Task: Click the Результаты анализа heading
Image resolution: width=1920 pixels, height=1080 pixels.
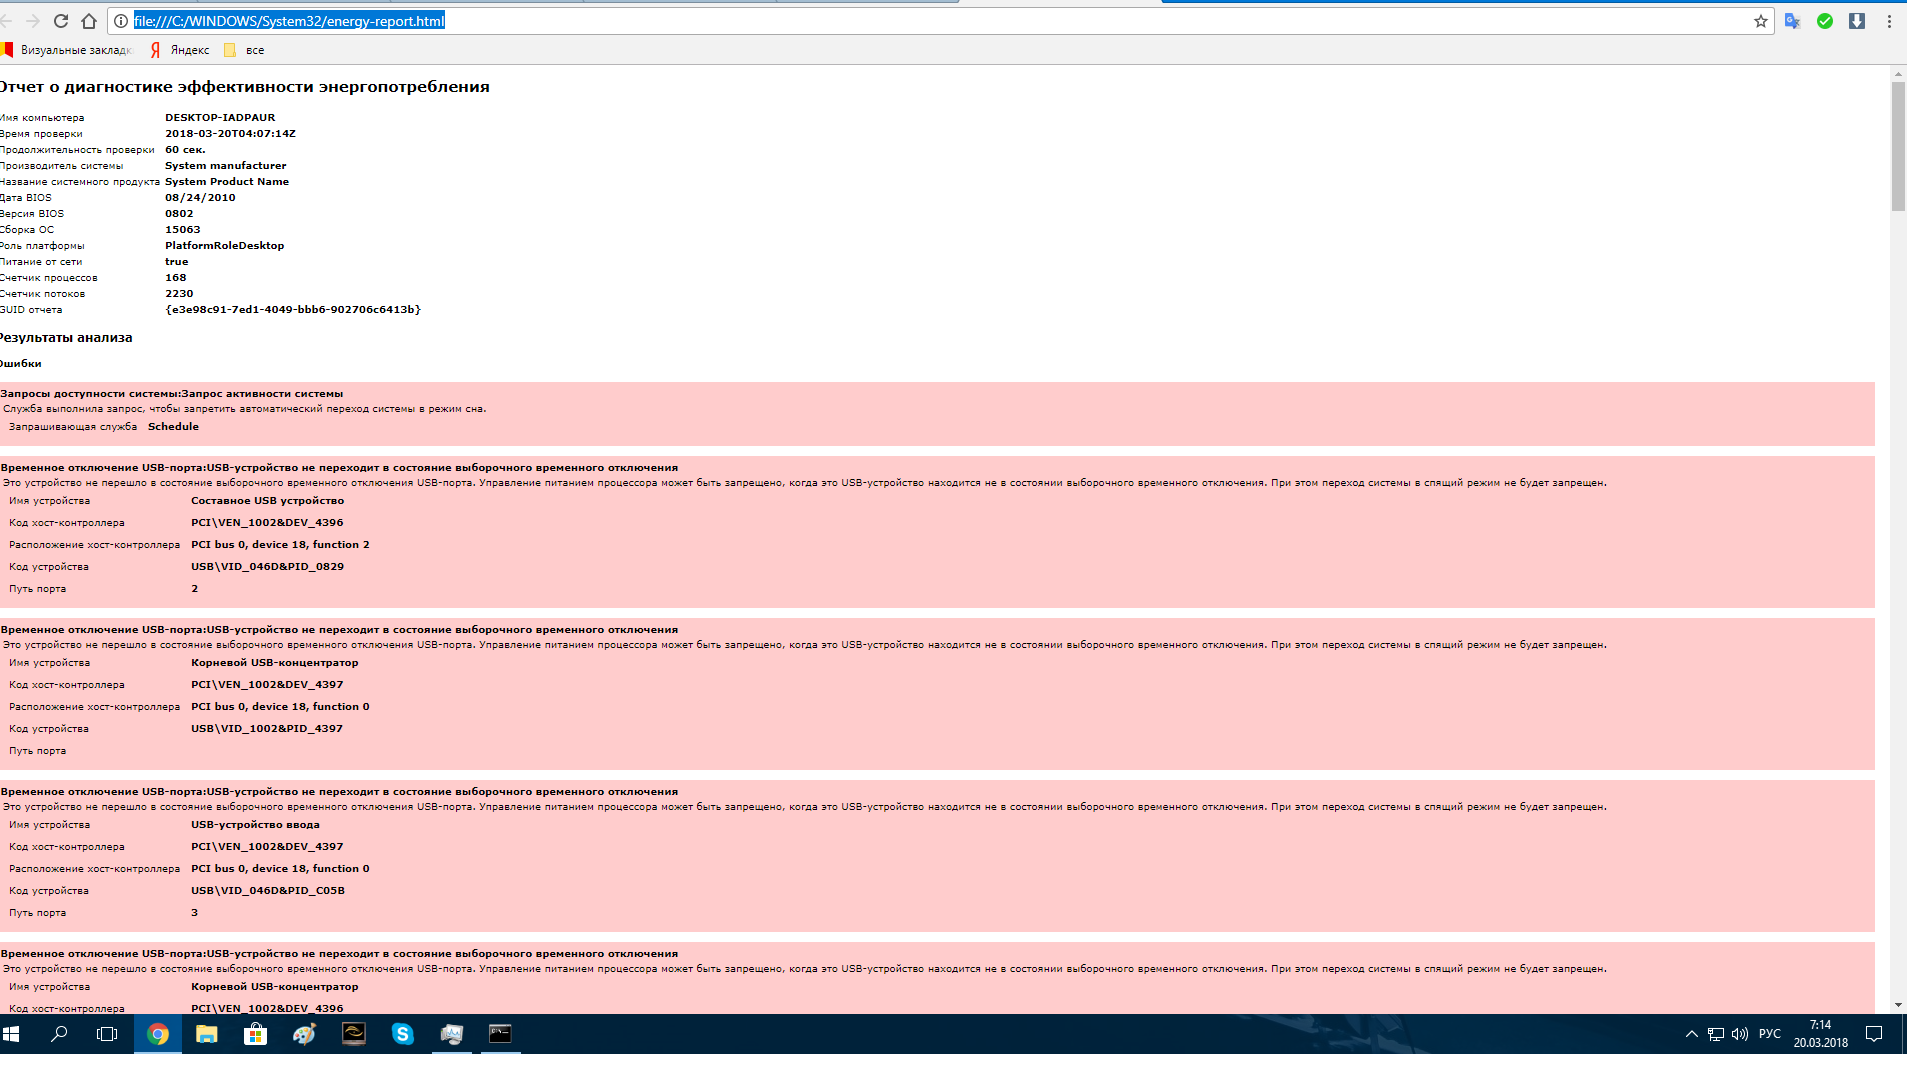Action: [x=66, y=338]
